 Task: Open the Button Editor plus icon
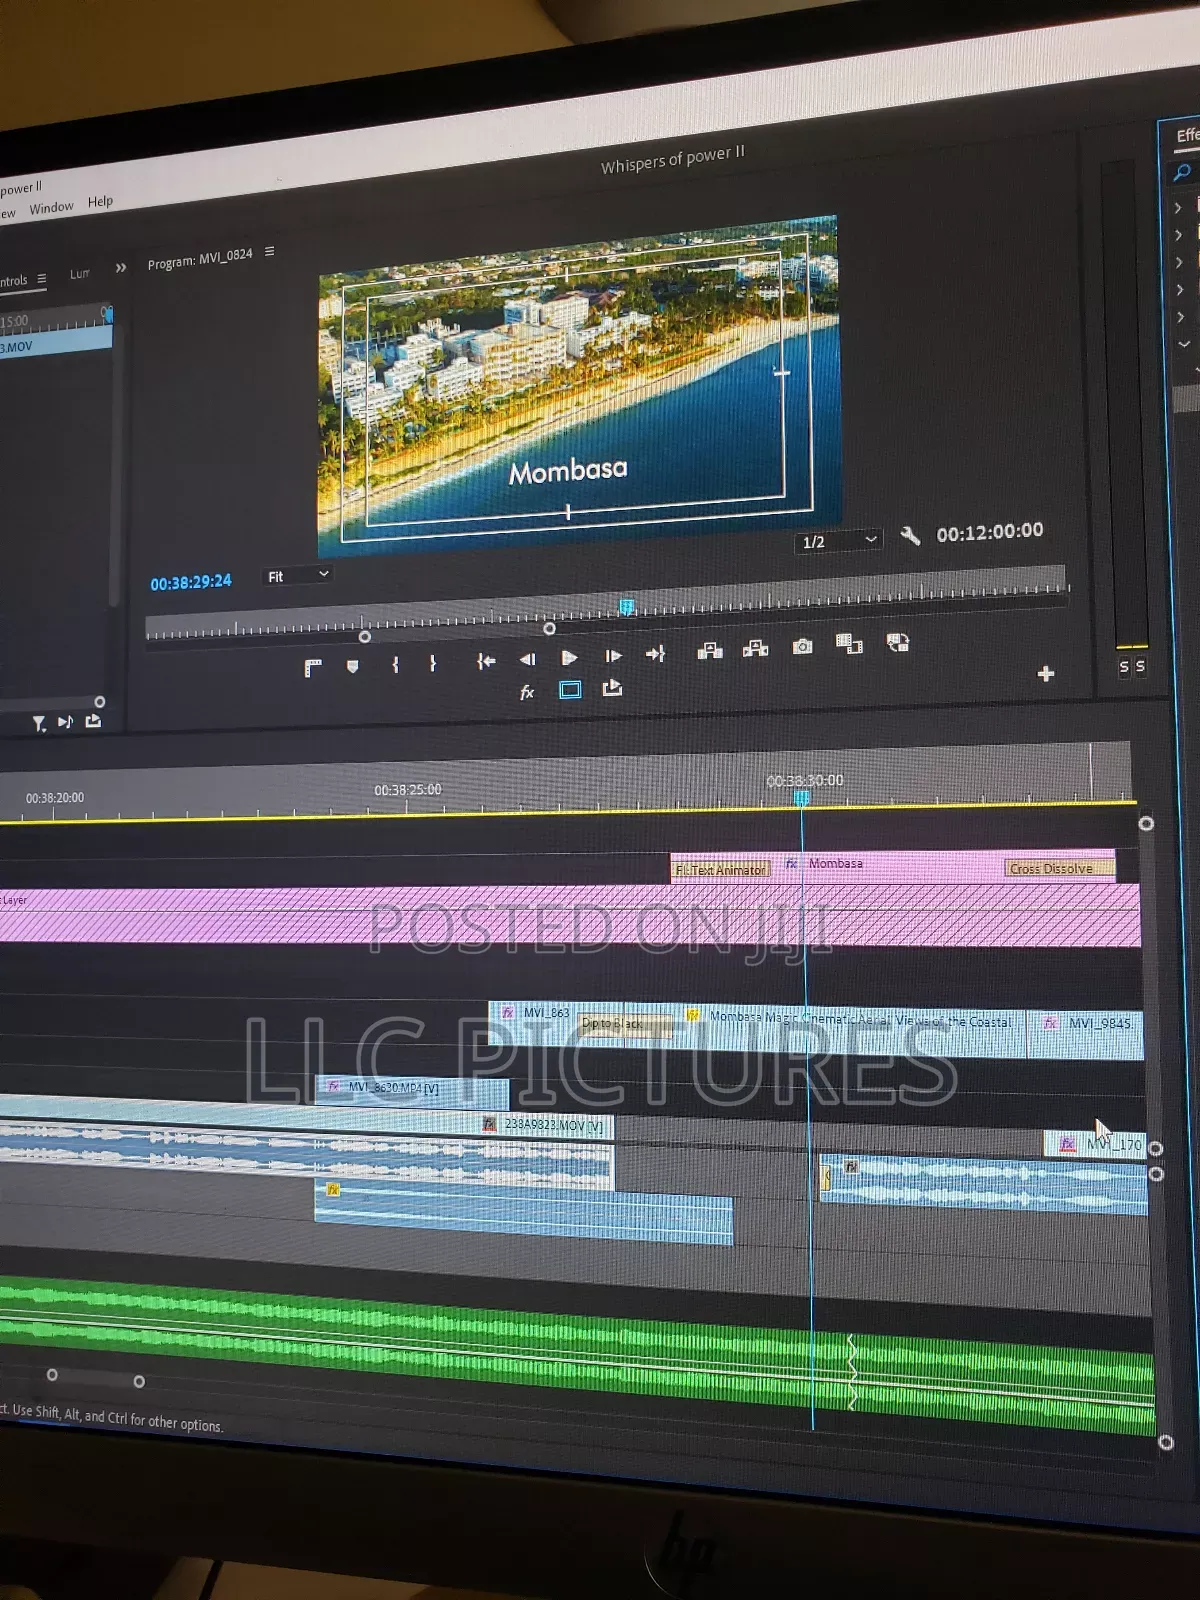tap(1046, 674)
